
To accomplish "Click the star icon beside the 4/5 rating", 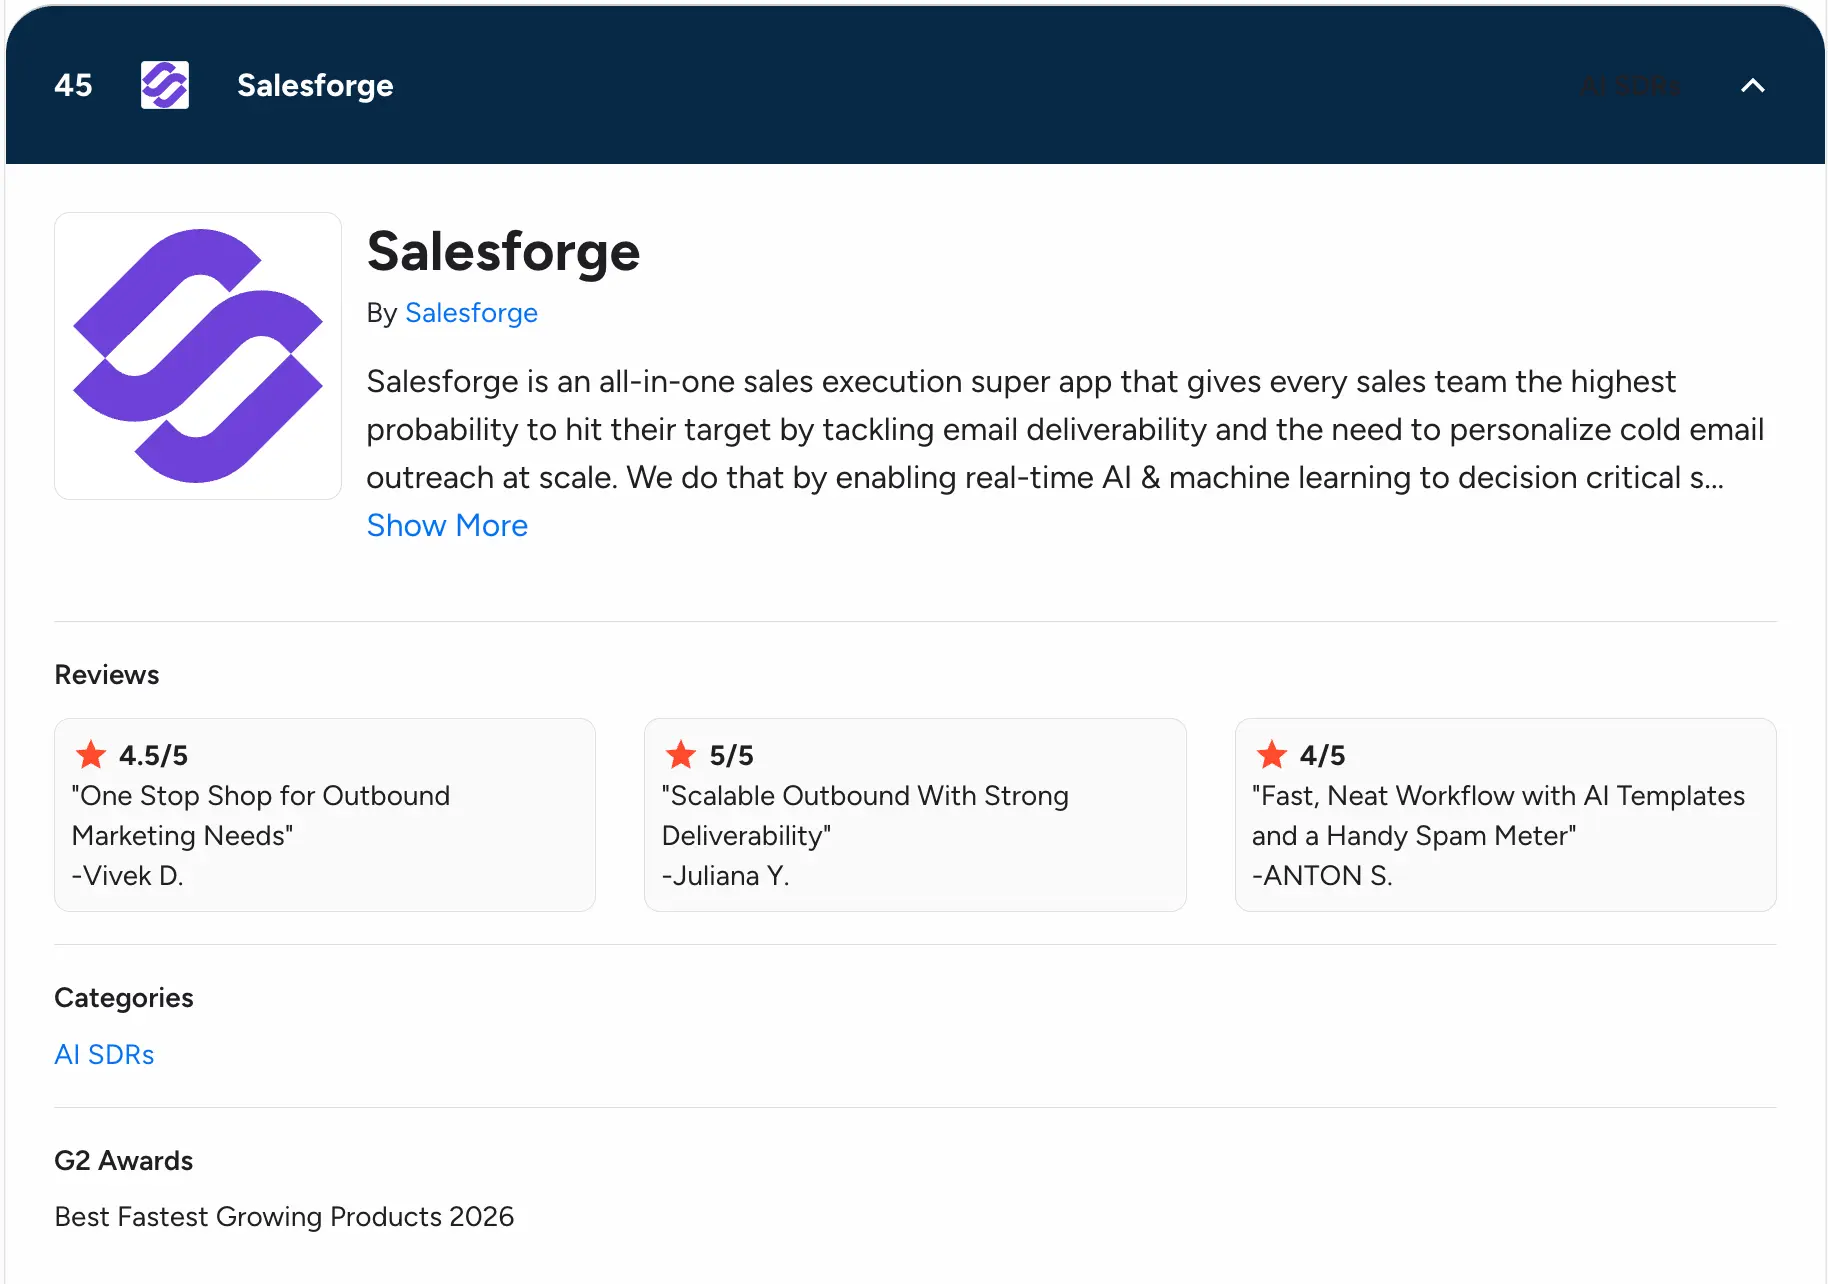I will 1272,754.
